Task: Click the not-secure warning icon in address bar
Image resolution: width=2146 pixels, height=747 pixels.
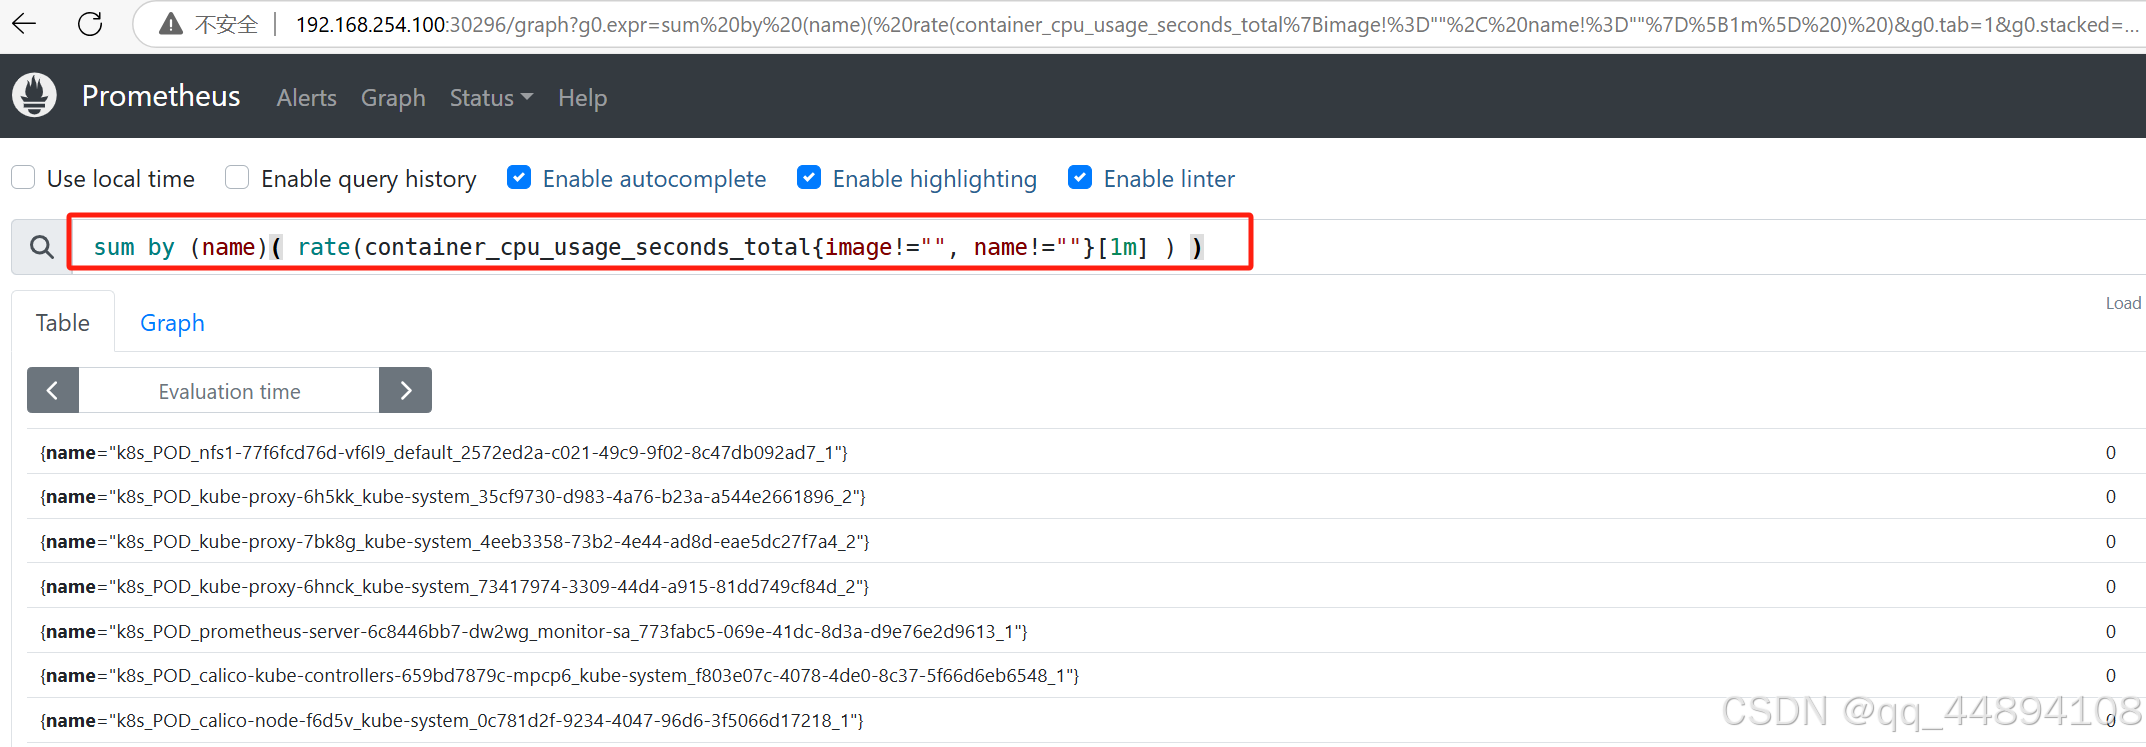Action: 171,24
